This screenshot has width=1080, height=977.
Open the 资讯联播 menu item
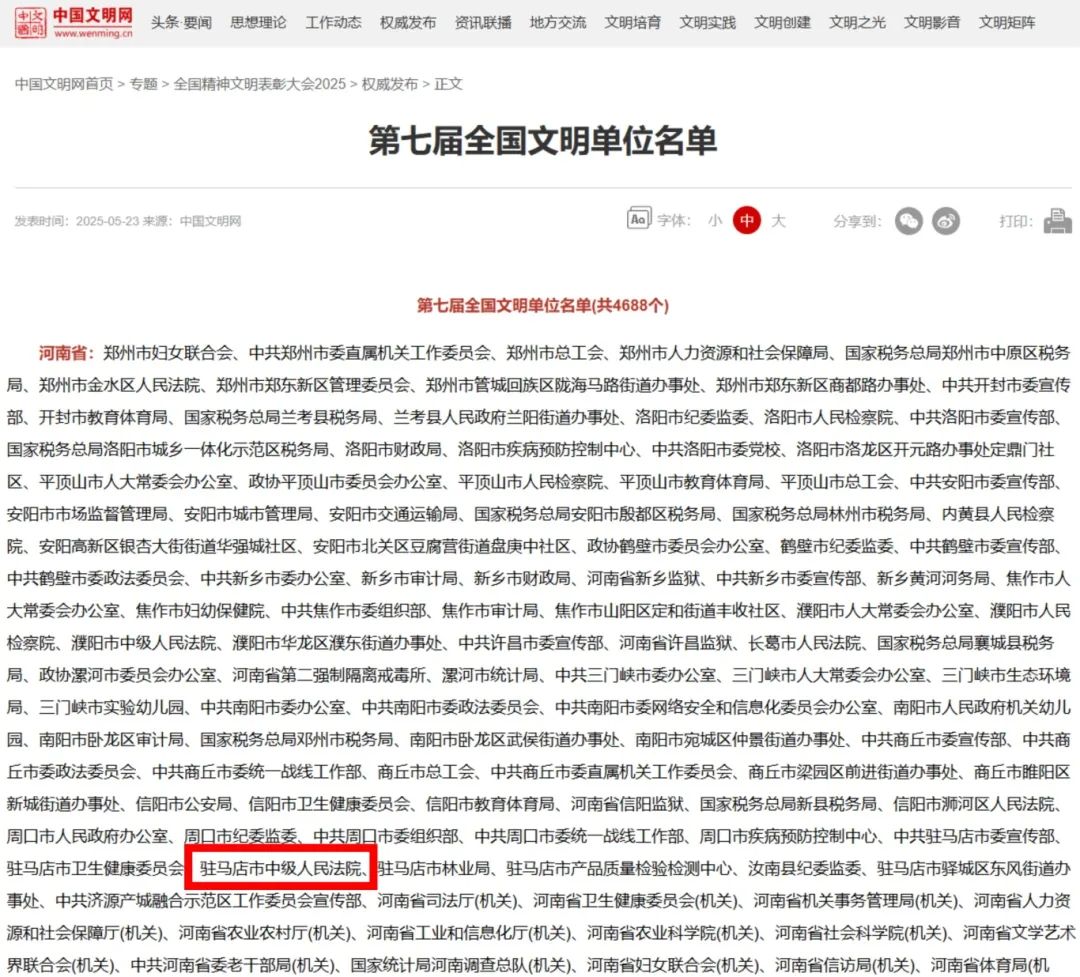point(483,22)
